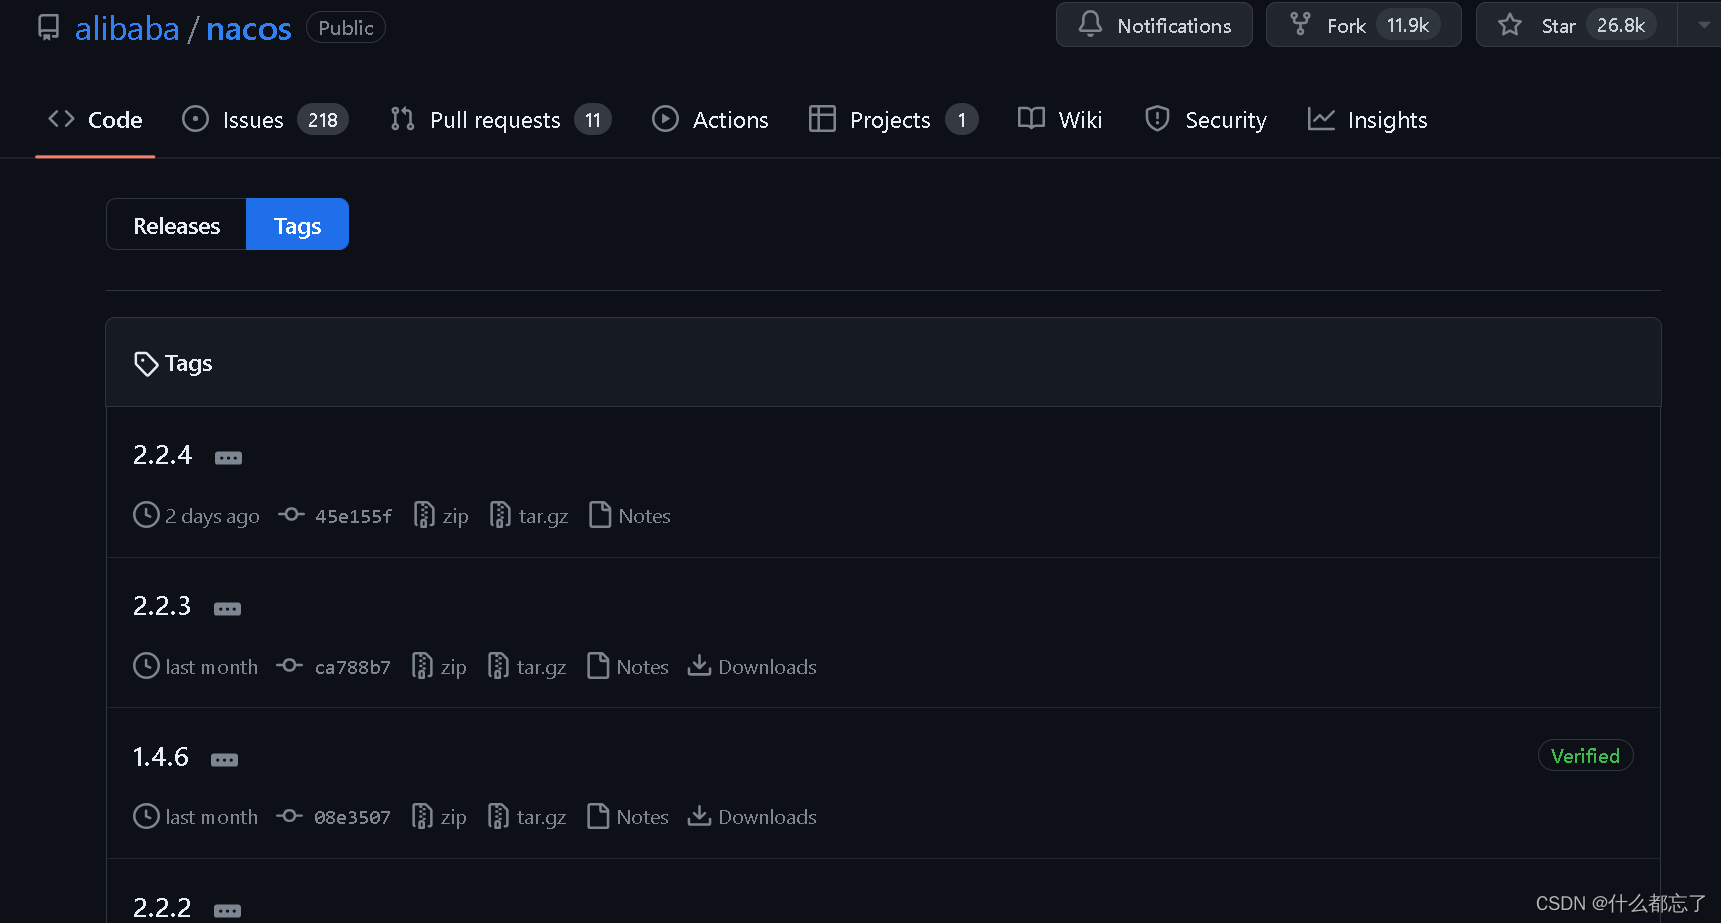Download zip for tag 2.2.4
This screenshot has width=1721, height=923.
pyautogui.click(x=441, y=515)
